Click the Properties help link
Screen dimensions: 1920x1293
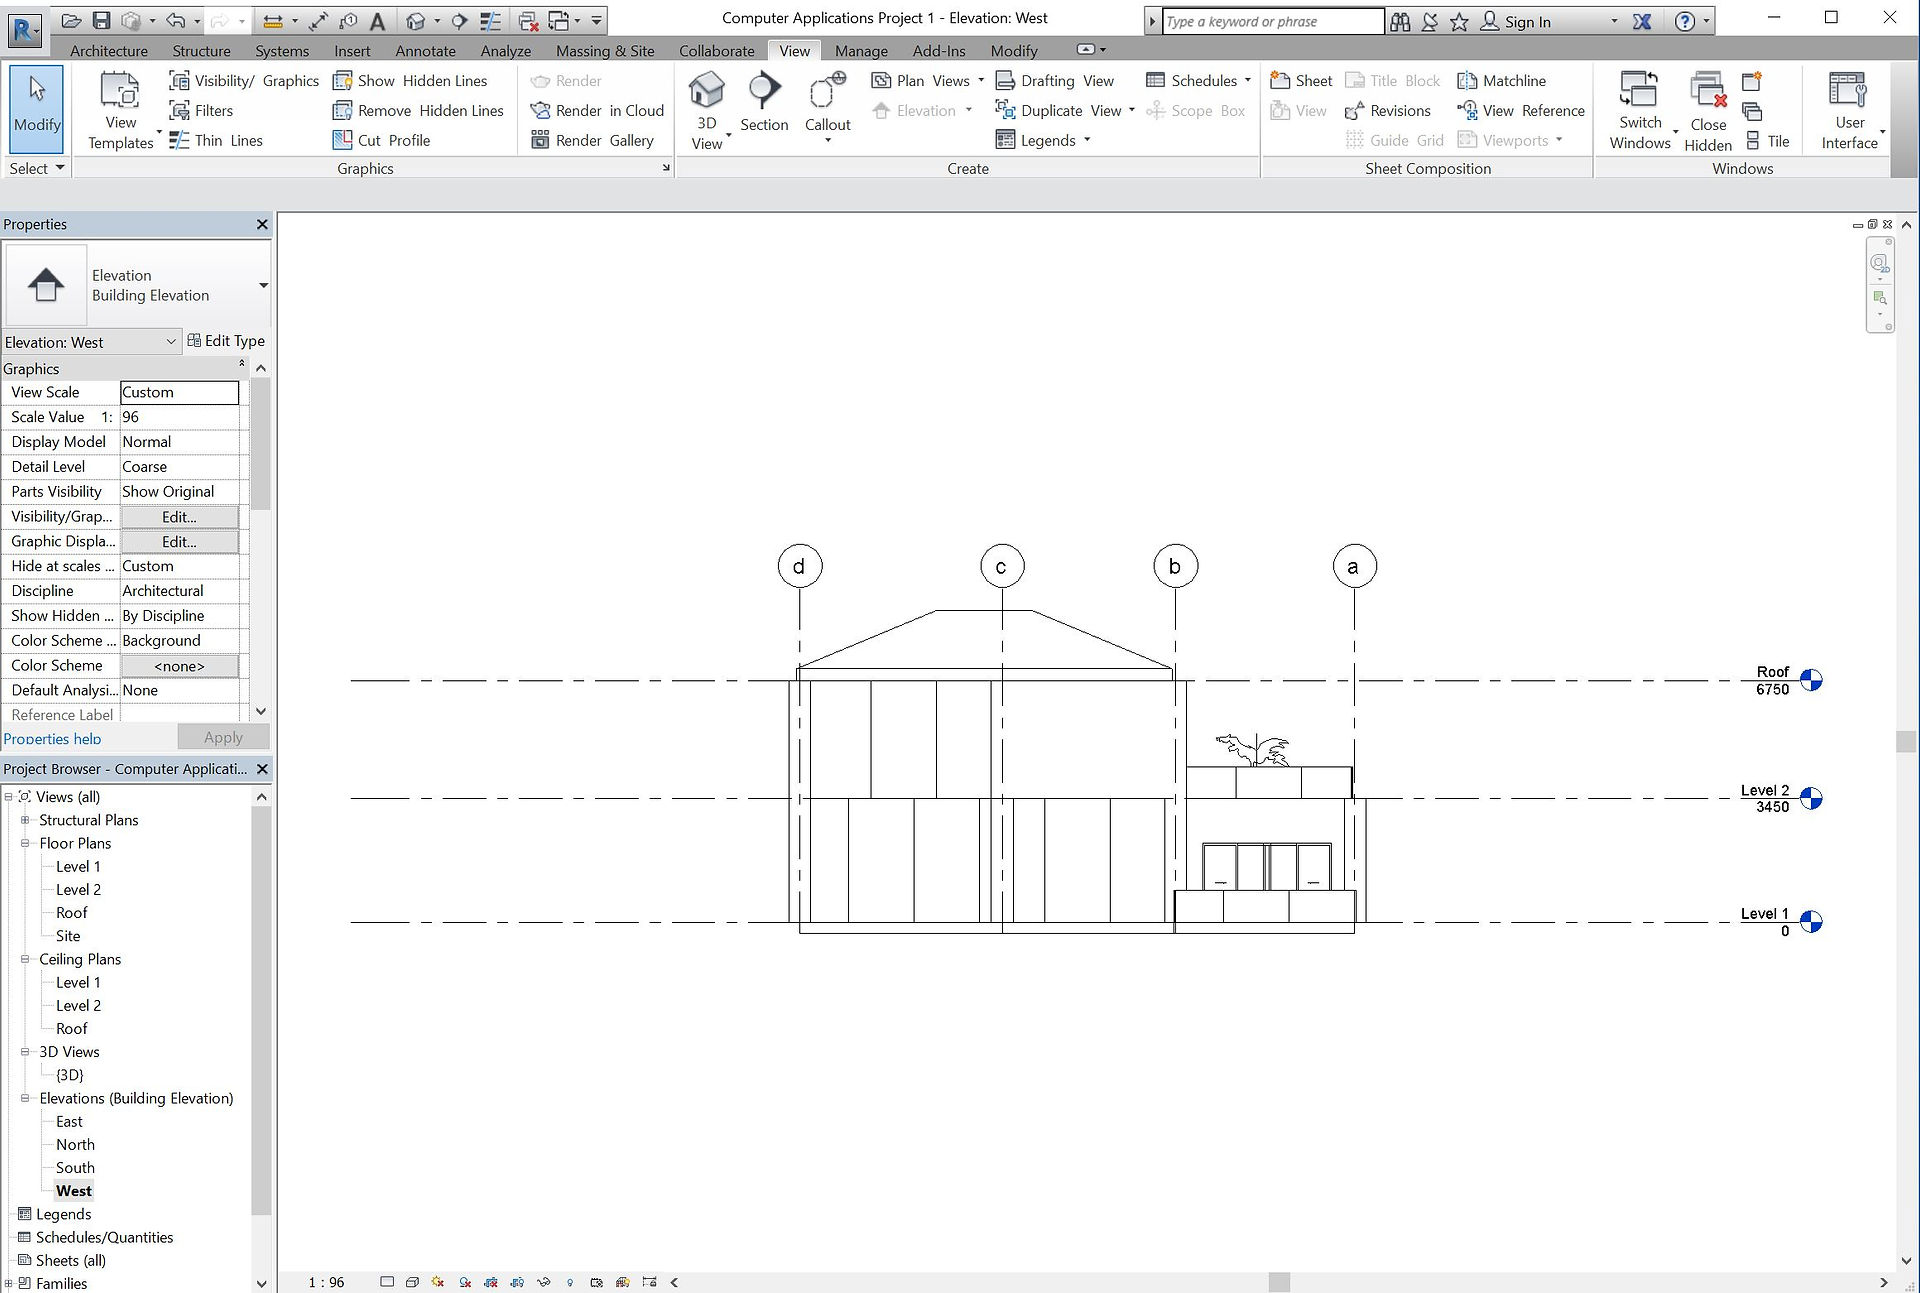(52, 739)
